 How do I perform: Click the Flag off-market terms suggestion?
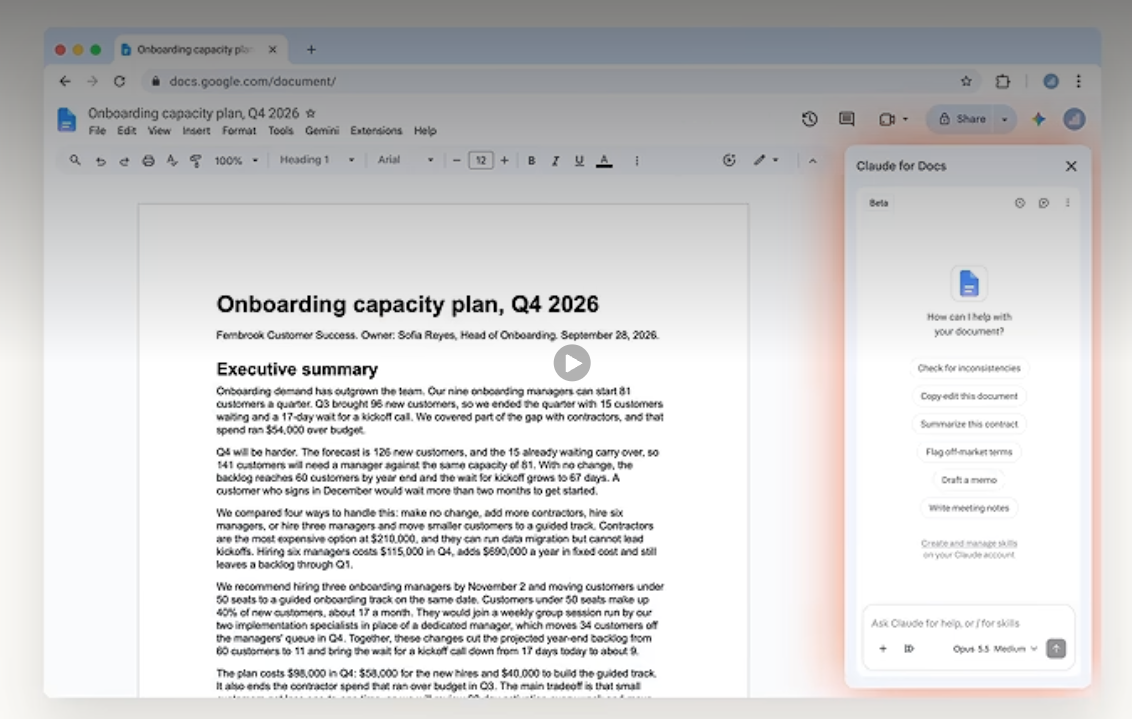[969, 452]
